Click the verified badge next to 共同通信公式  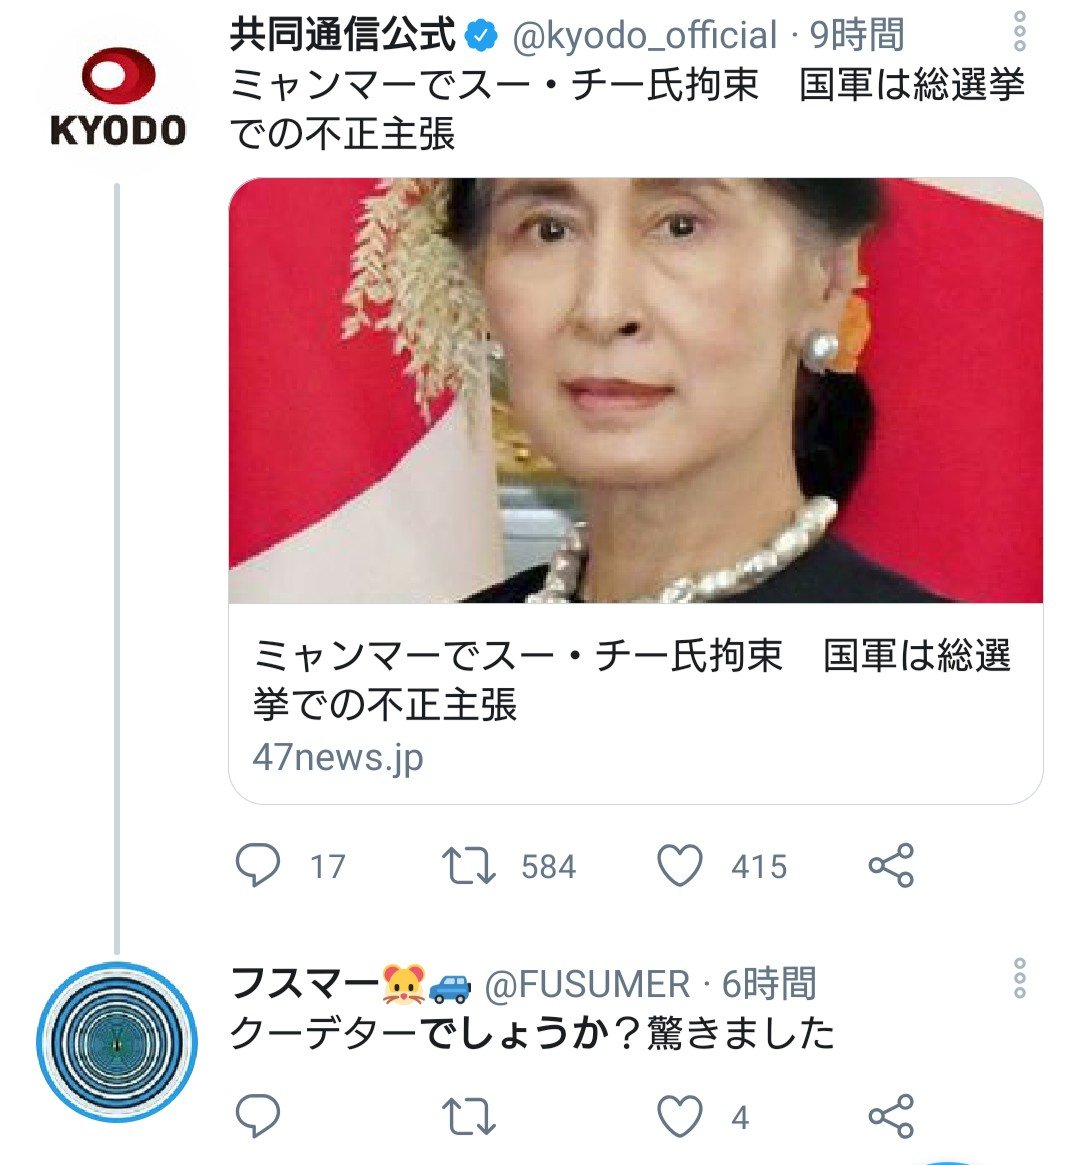click(481, 32)
